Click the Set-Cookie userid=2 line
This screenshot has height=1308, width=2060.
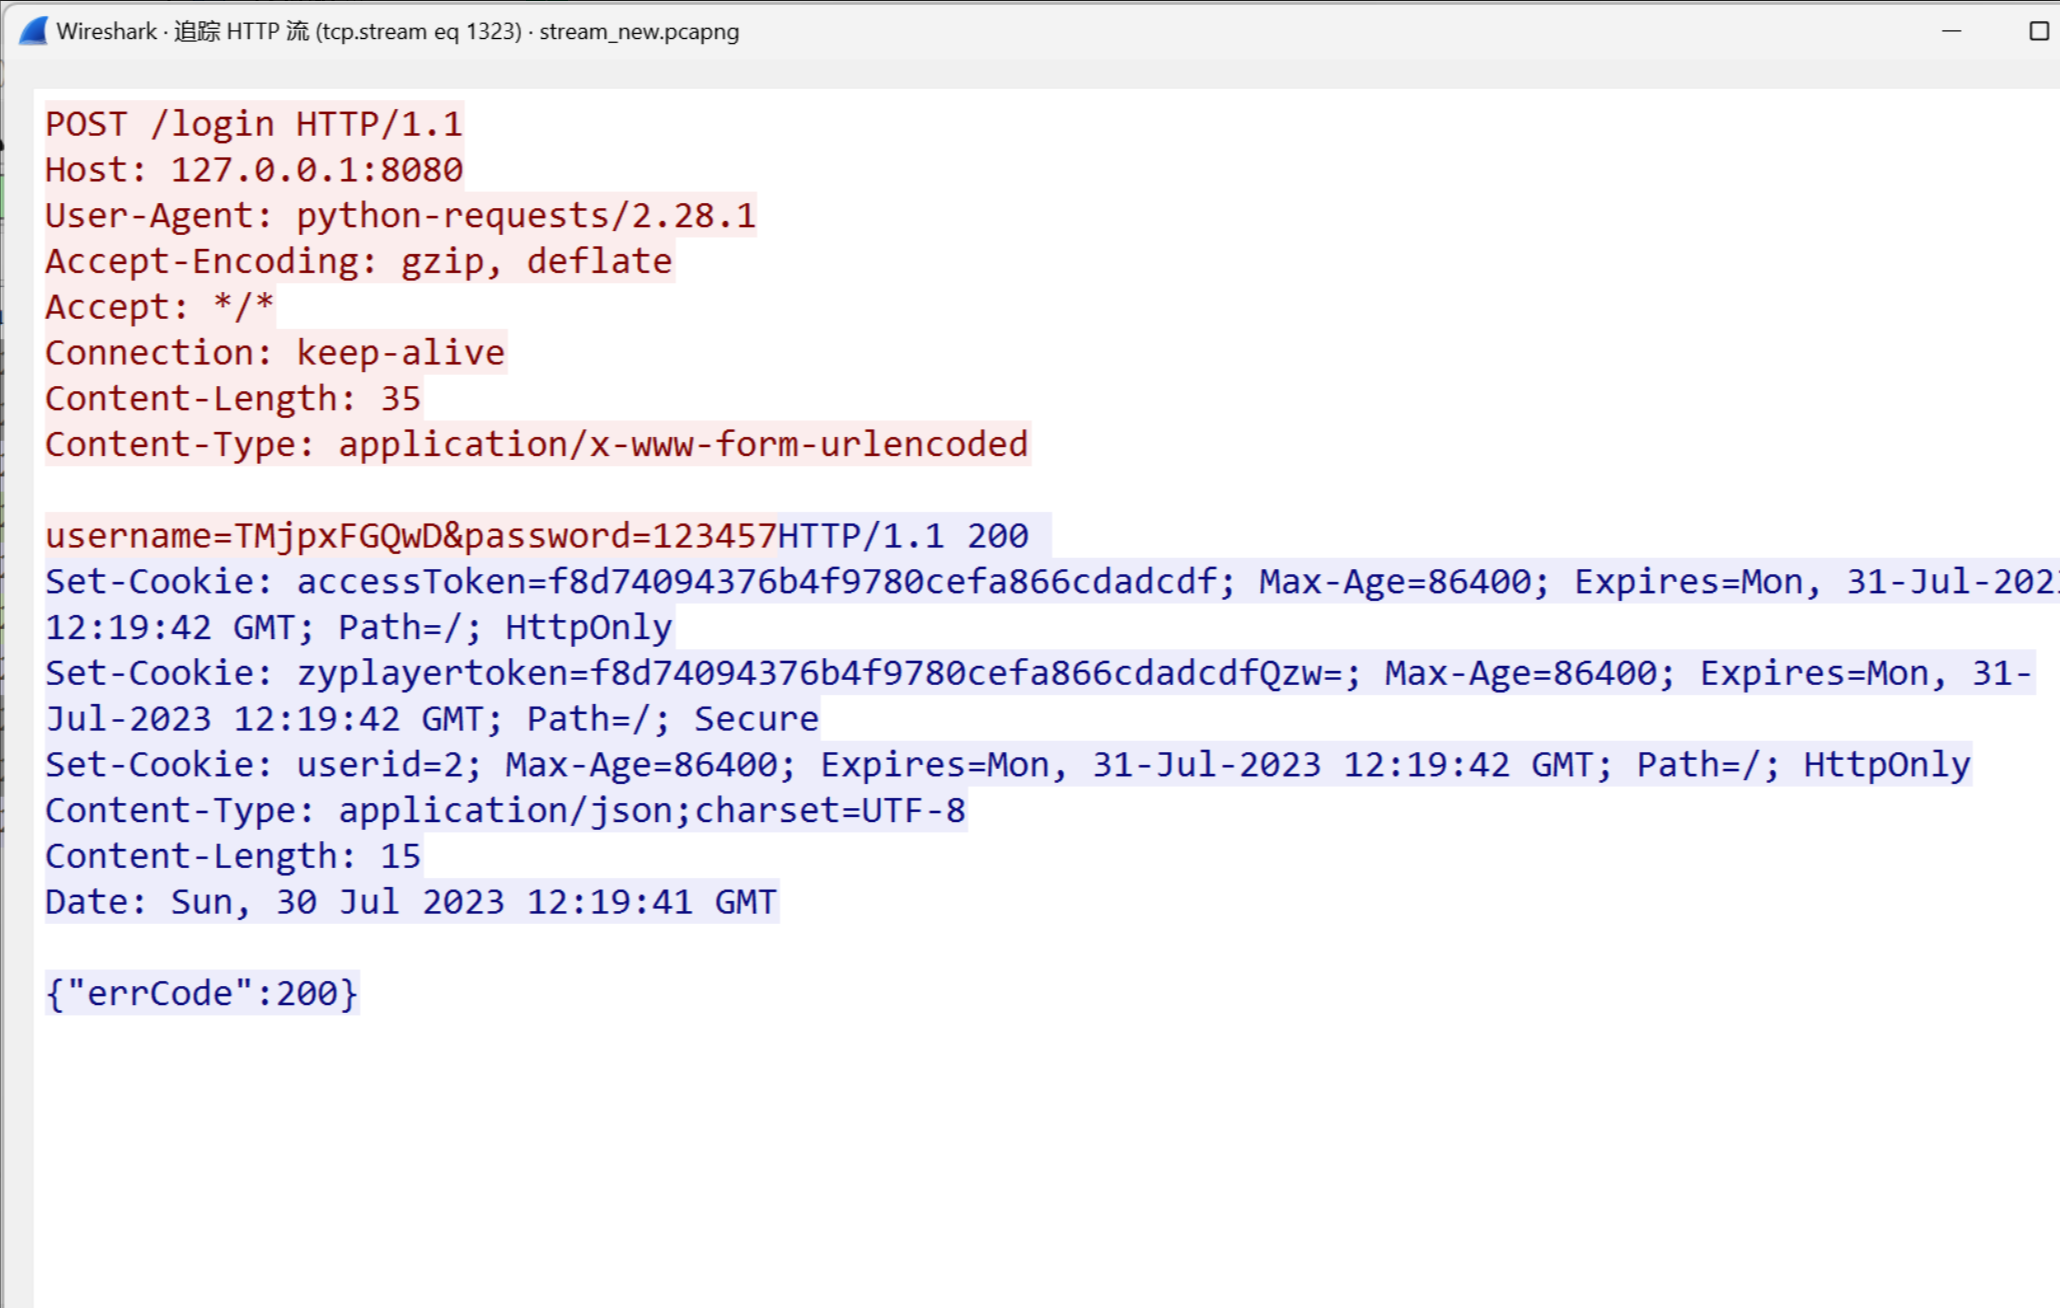click(x=1006, y=765)
